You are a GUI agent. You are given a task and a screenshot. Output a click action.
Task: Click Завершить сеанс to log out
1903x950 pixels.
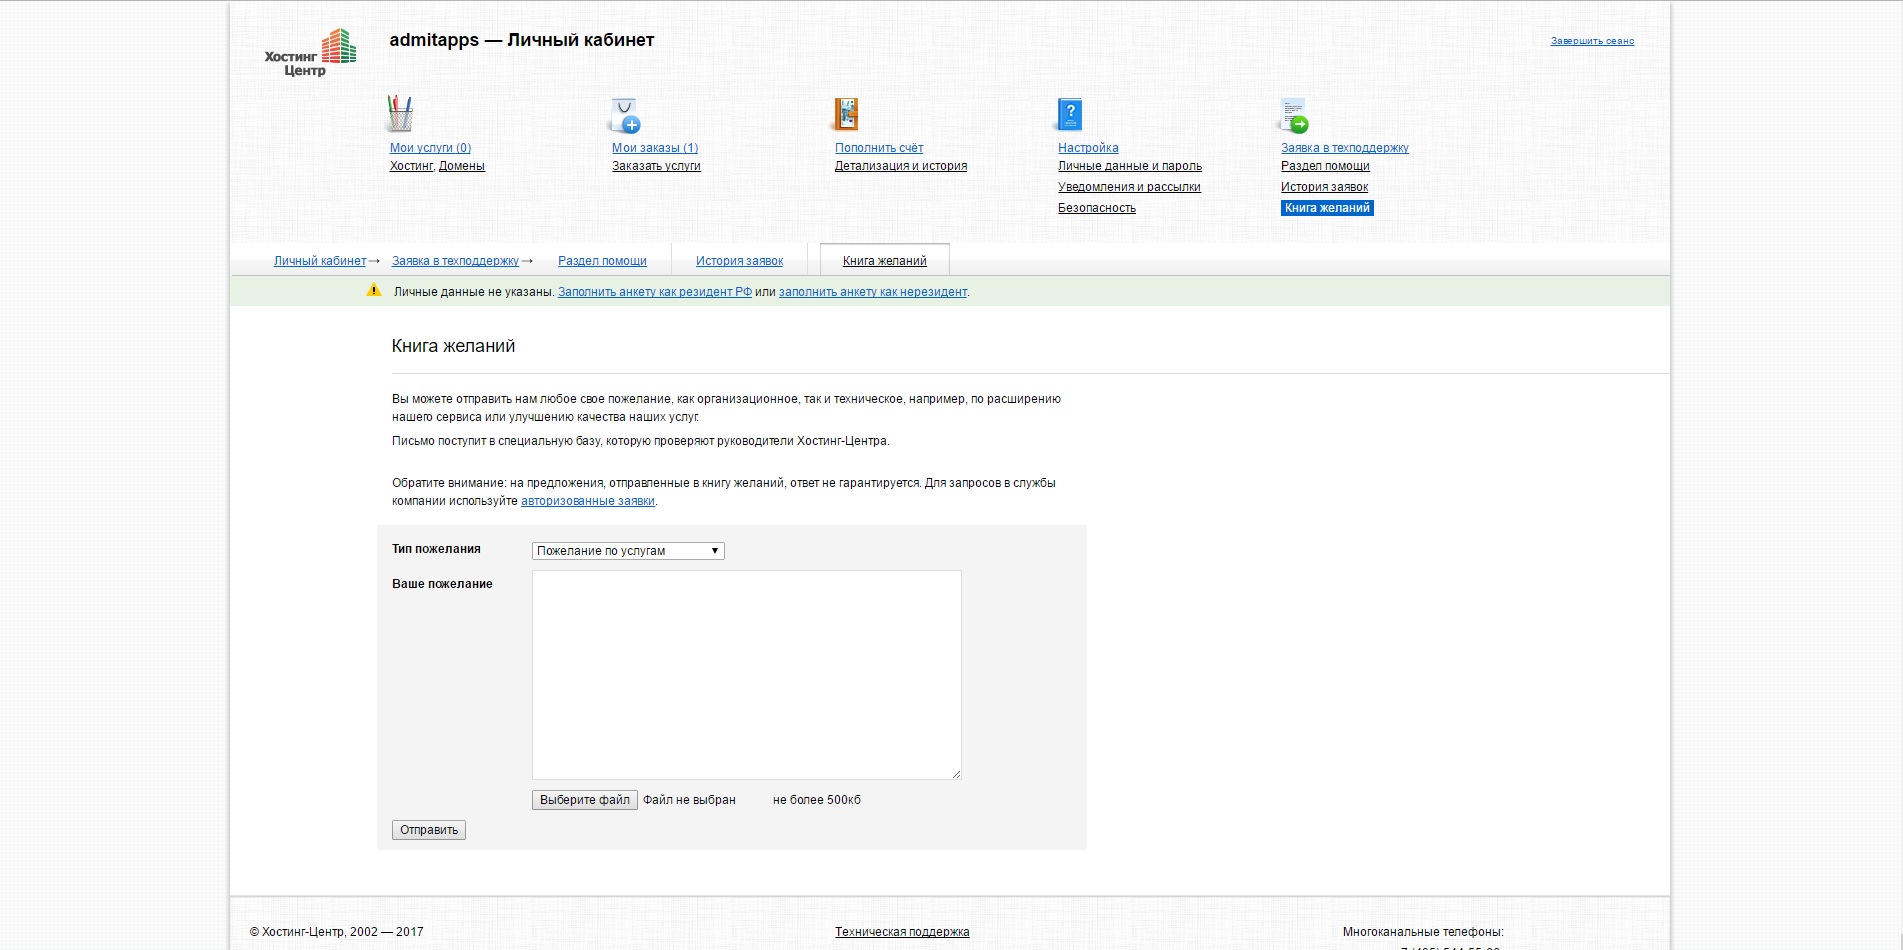[1592, 41]
